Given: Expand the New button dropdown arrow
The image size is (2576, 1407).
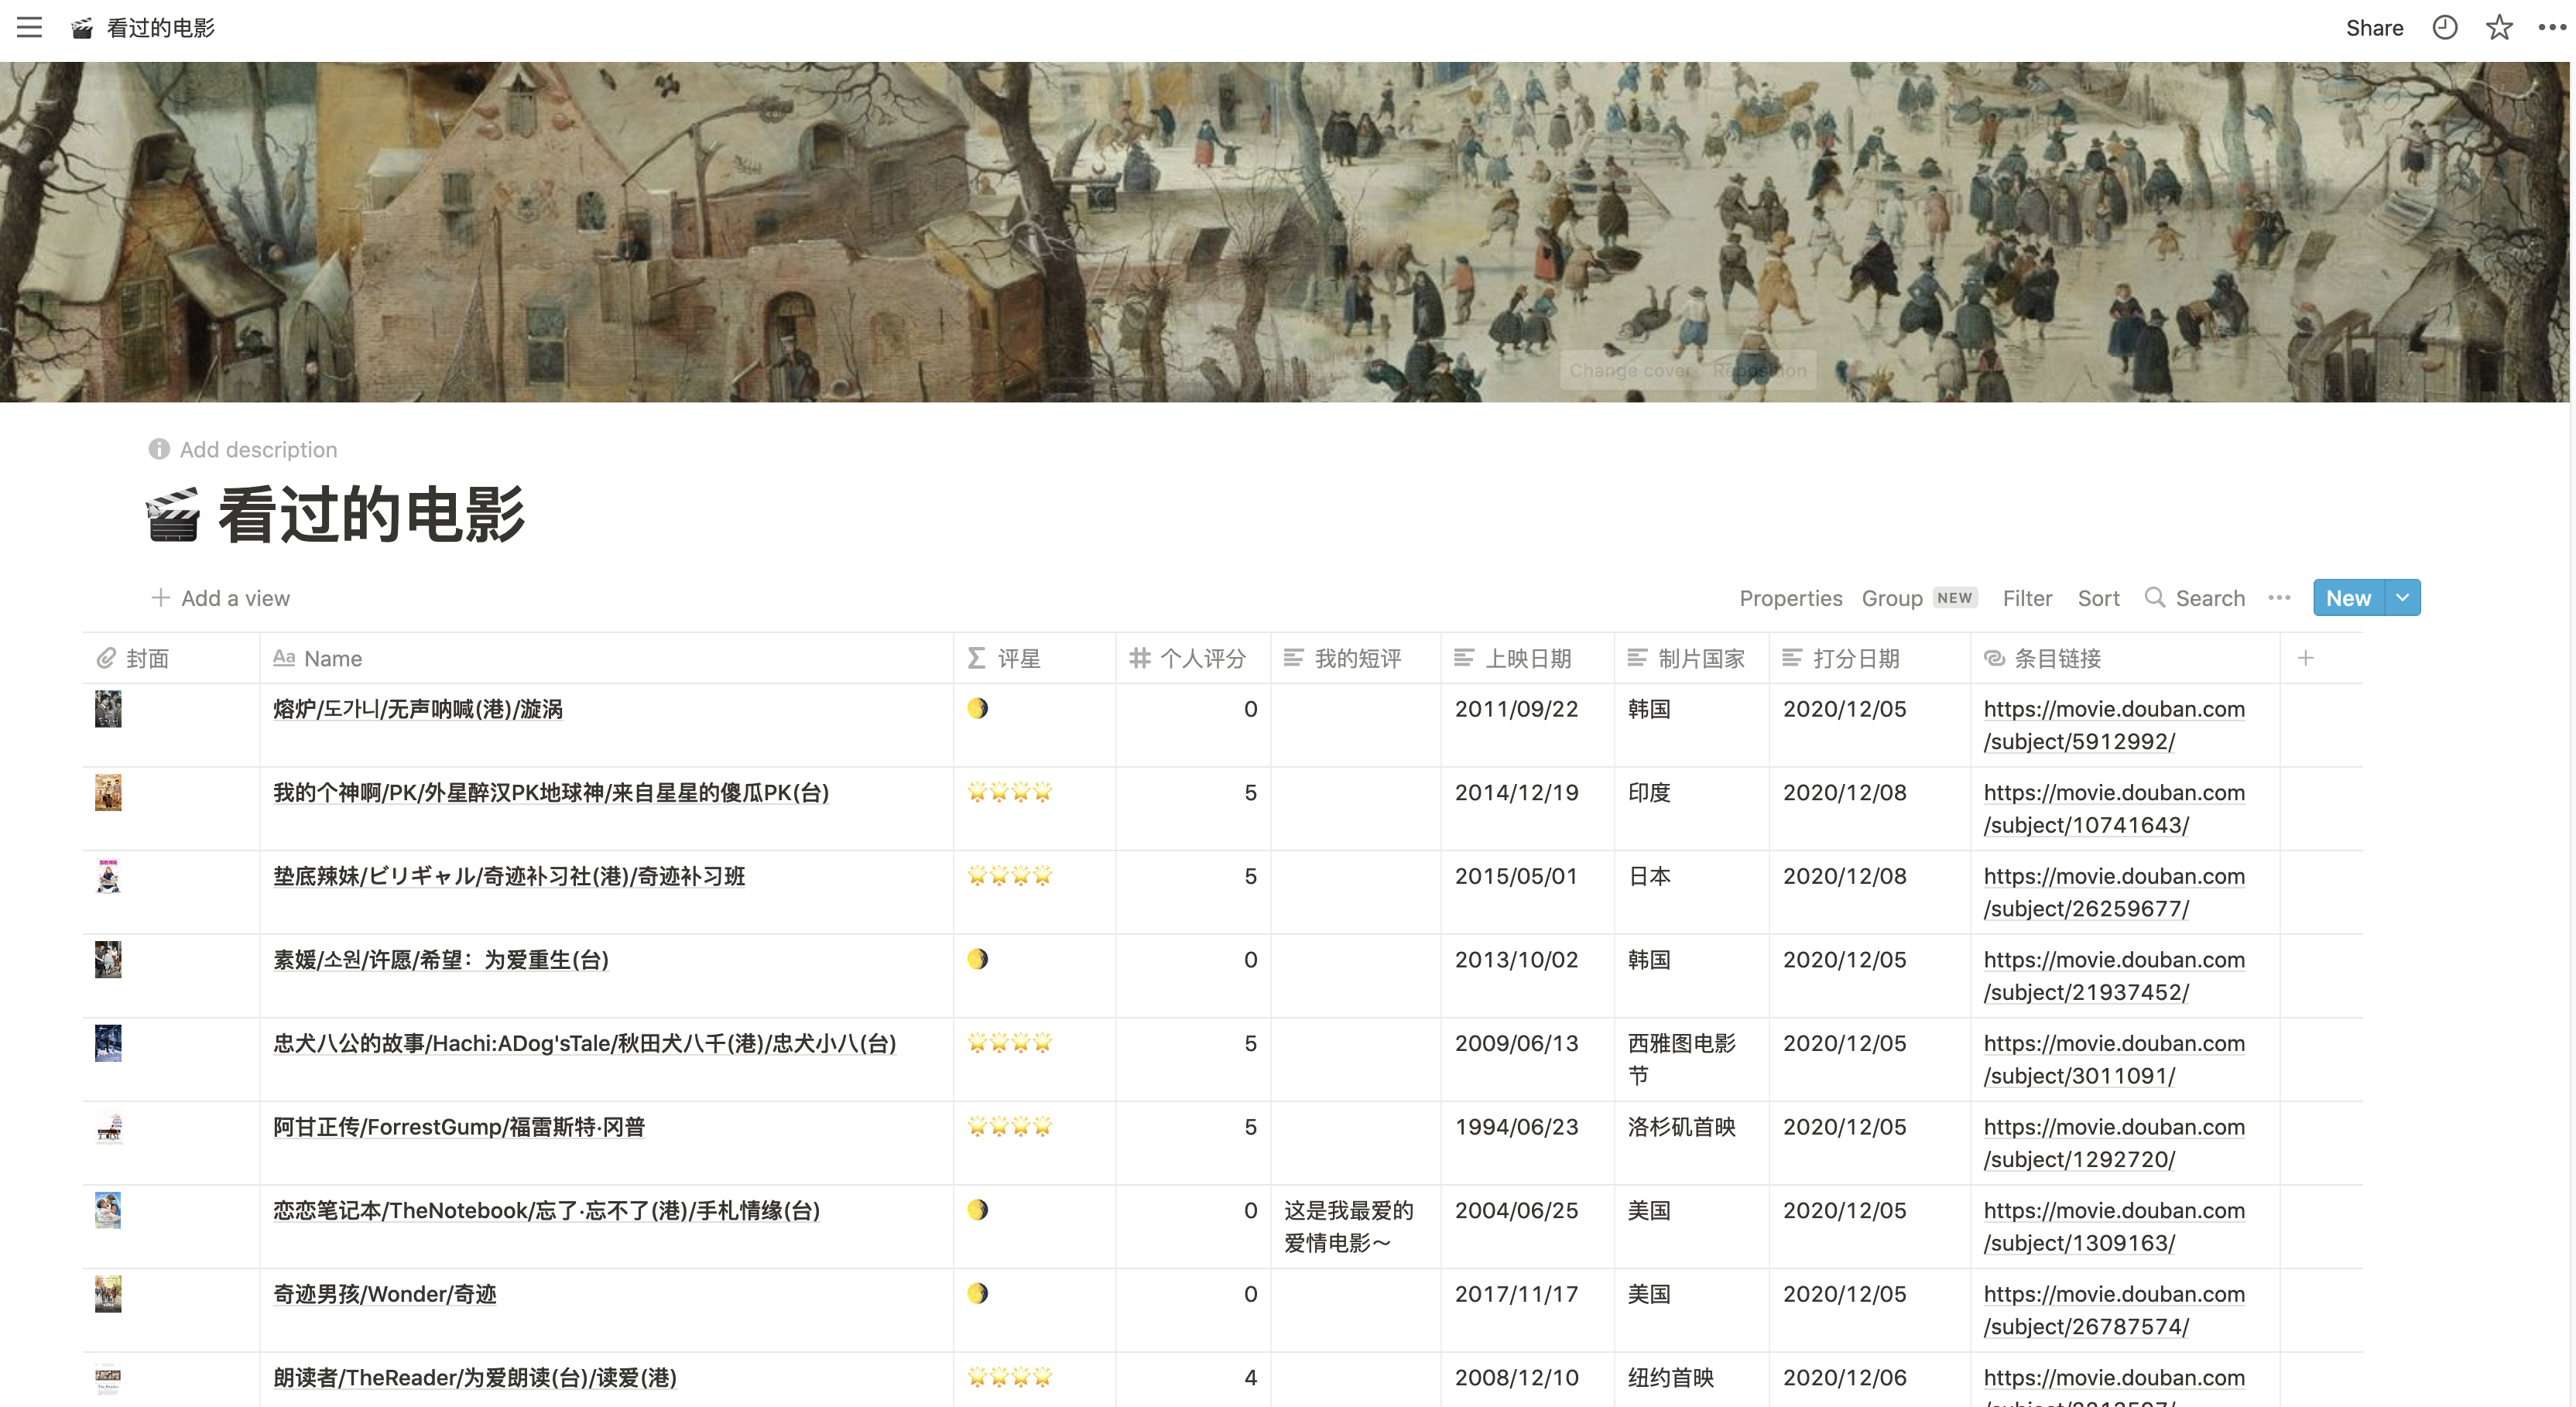Looking at the screenshot, I should click(2402, 597).
